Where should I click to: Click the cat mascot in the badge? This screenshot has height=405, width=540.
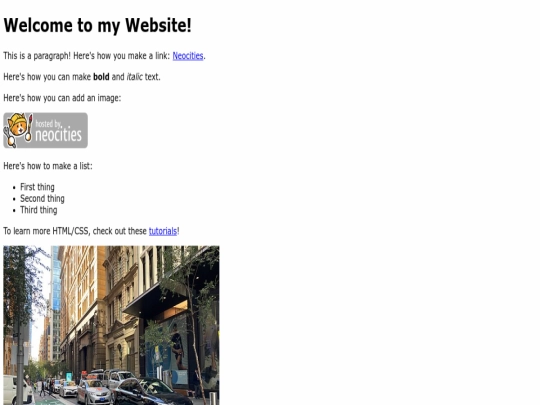coord(18,129)
